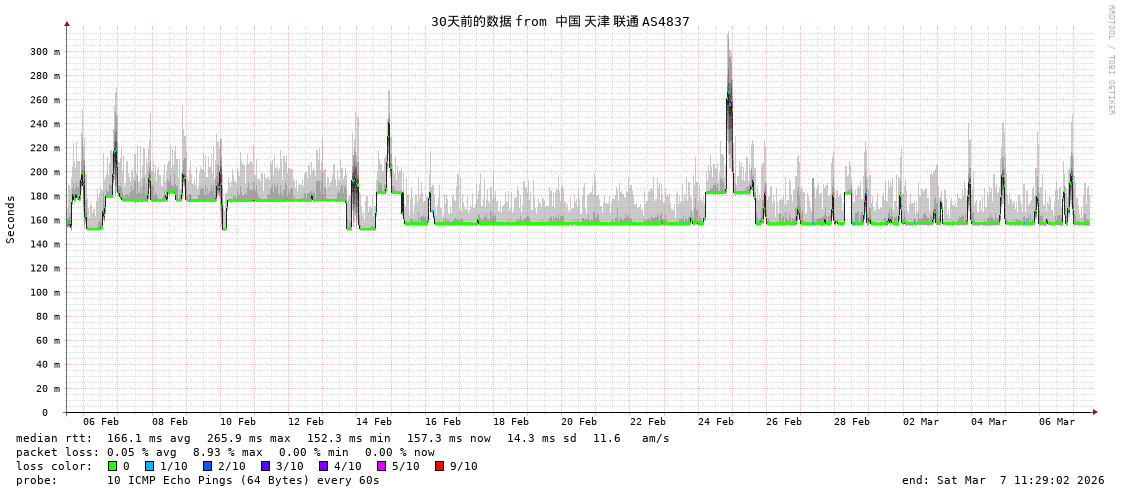
Task: Click the 160 m y-axis label
Action: [x=44, y=220]
